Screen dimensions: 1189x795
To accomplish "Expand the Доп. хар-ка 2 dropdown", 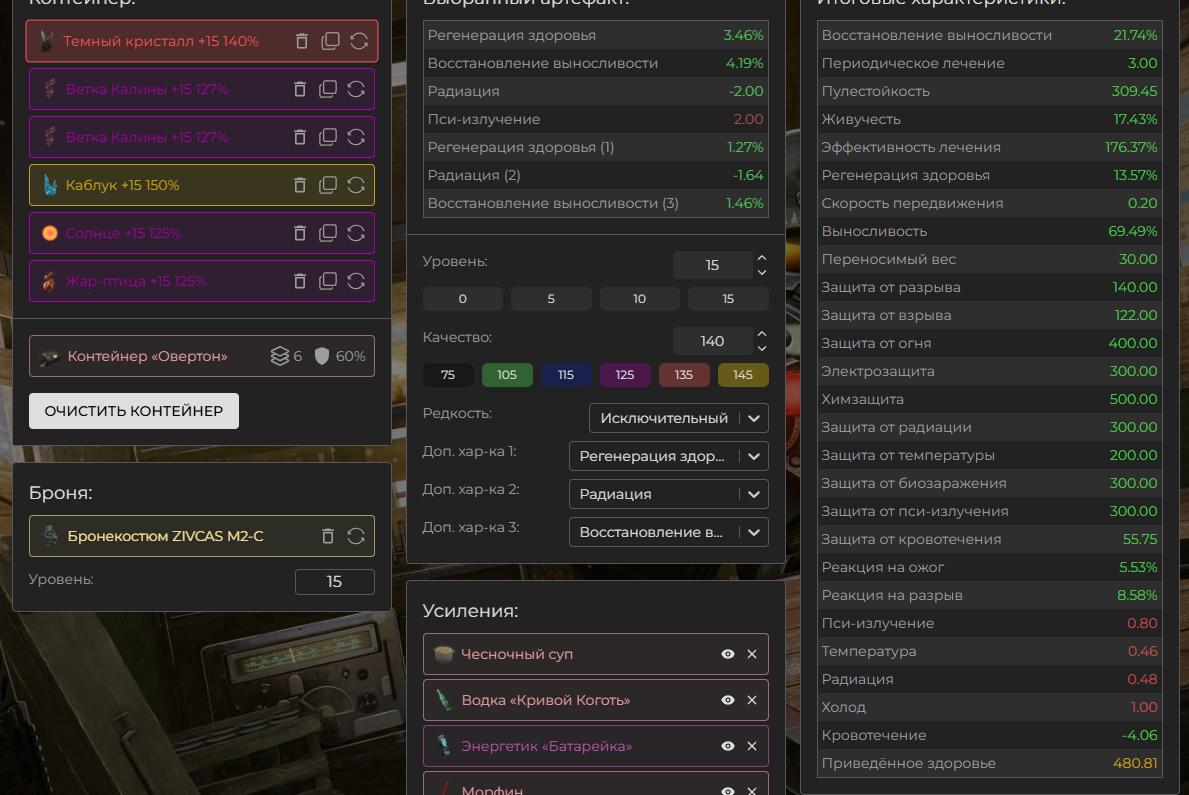I will click(669, 494).
